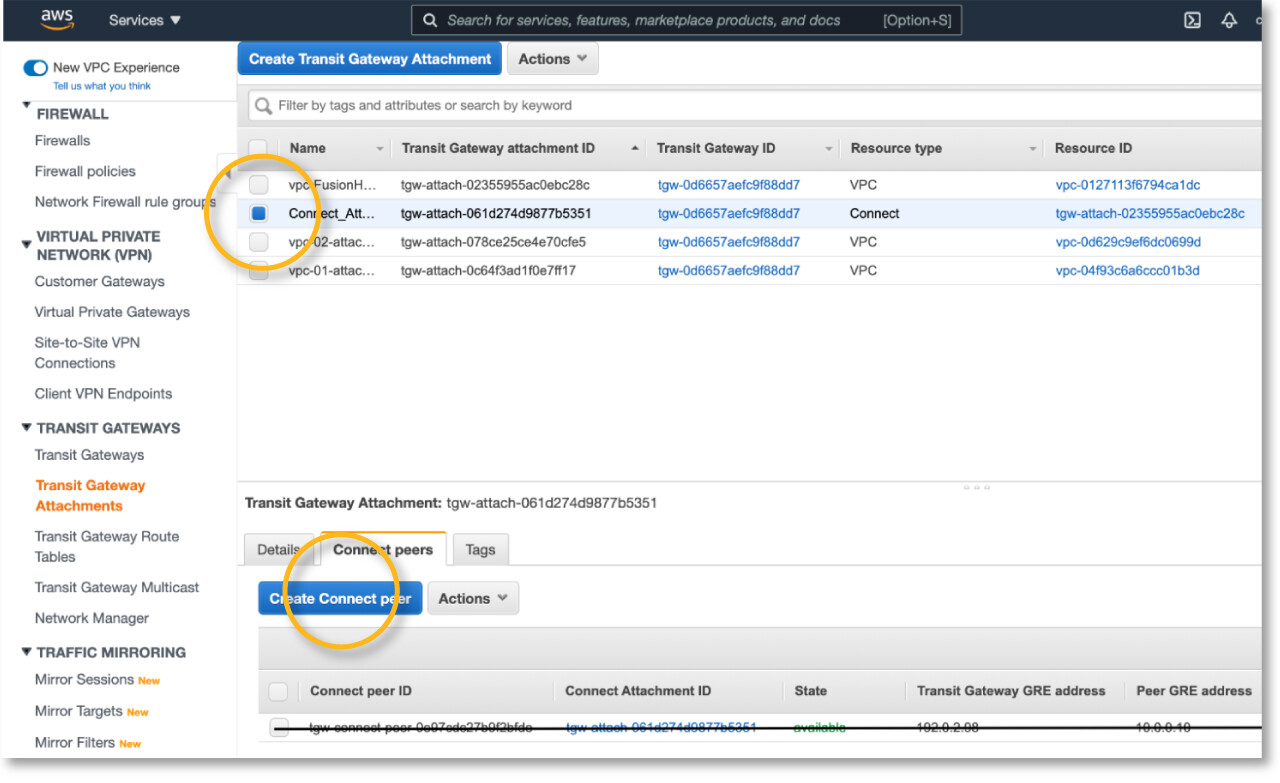This screenshot has width=1280, height=783.
Task: Open resource link tgw-attach-02355955ac0ebc28c
Action: coord(1150,213)
